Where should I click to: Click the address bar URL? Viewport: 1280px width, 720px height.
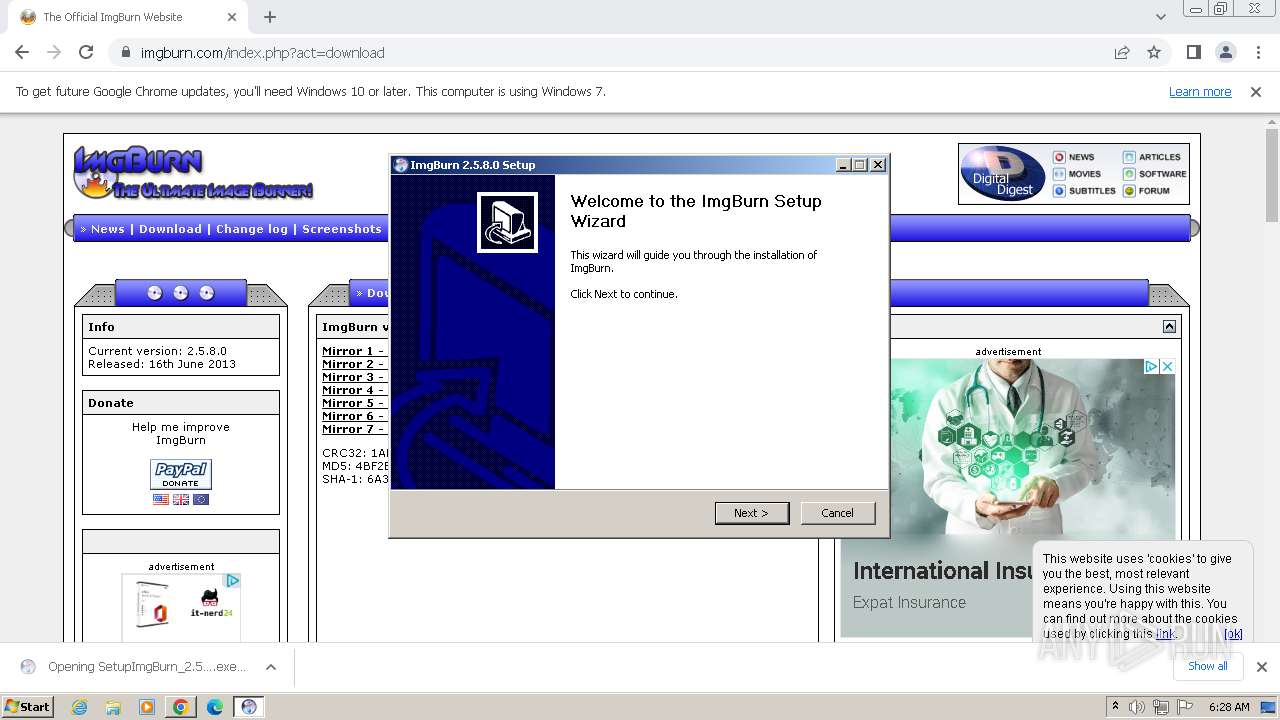coord(263,53)
